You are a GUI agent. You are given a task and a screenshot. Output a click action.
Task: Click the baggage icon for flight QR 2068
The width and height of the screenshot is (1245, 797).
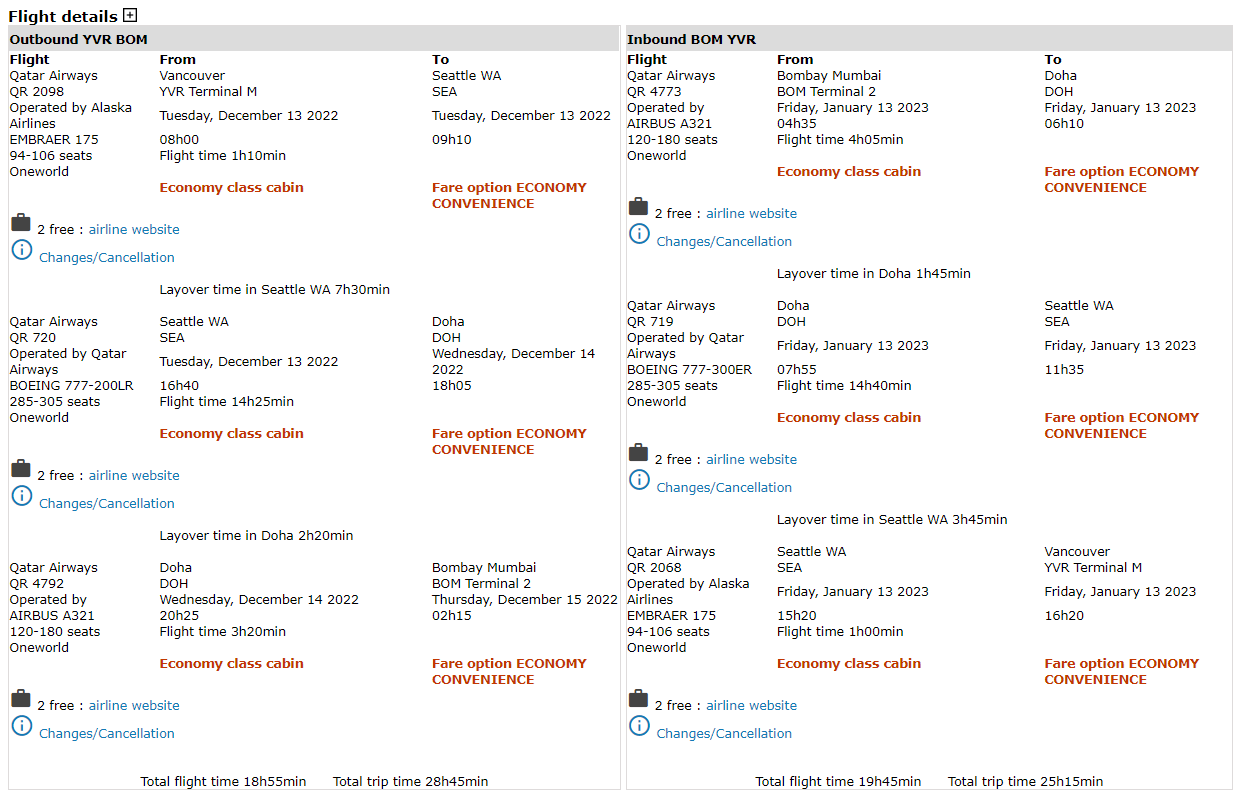[638, 699]
